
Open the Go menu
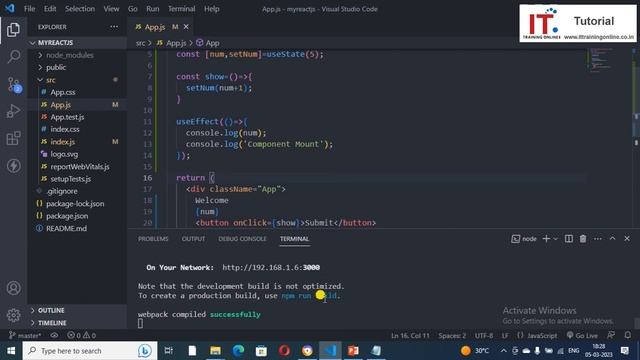point(133,9)
